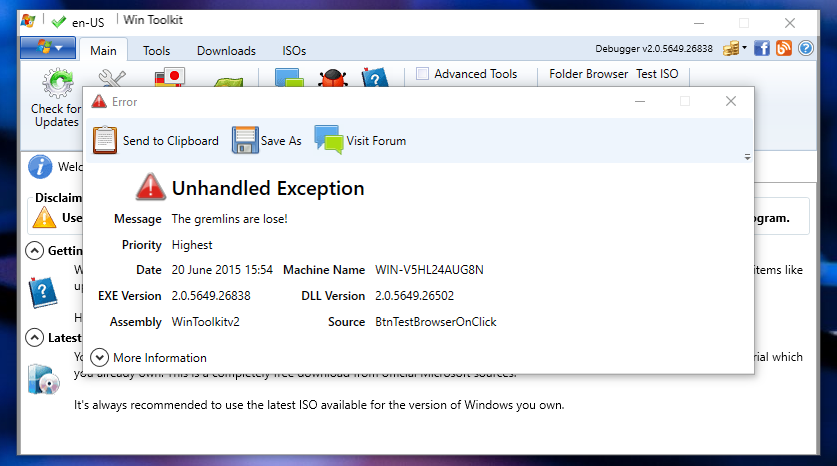This screenshot has height=466, width=837.
Task: Click the text recommending the latest ISO
Action: (x=319, y=405)
